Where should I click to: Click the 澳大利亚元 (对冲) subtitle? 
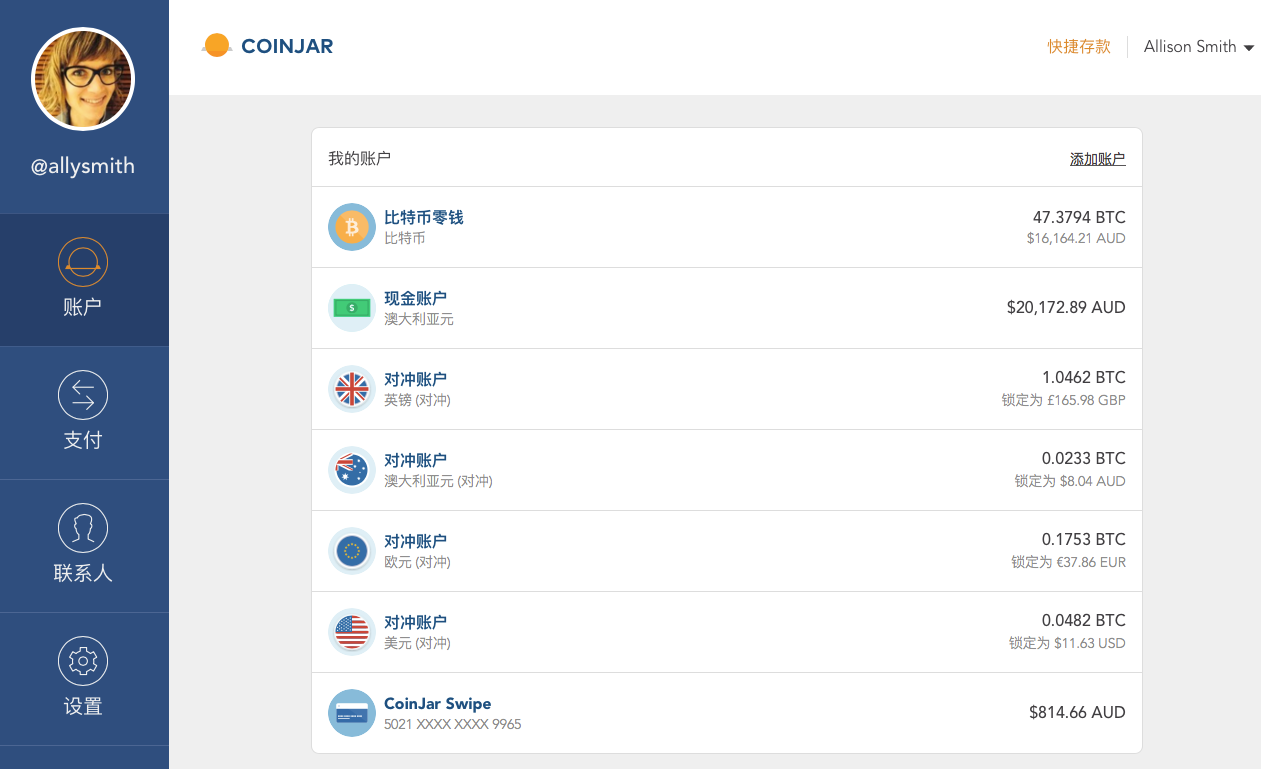pos(438,481)
